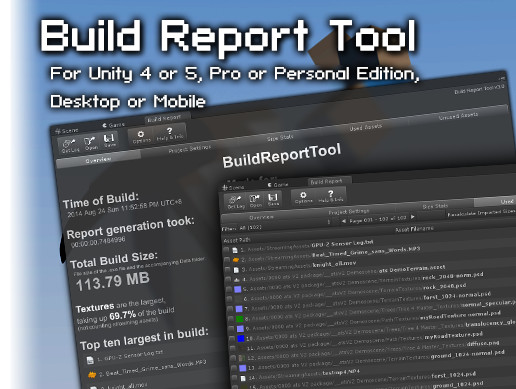The image size is (516, 389).
Task: Click file icon of knight_all.mov row
Action: pyautogui.click(x=236, y=269)
